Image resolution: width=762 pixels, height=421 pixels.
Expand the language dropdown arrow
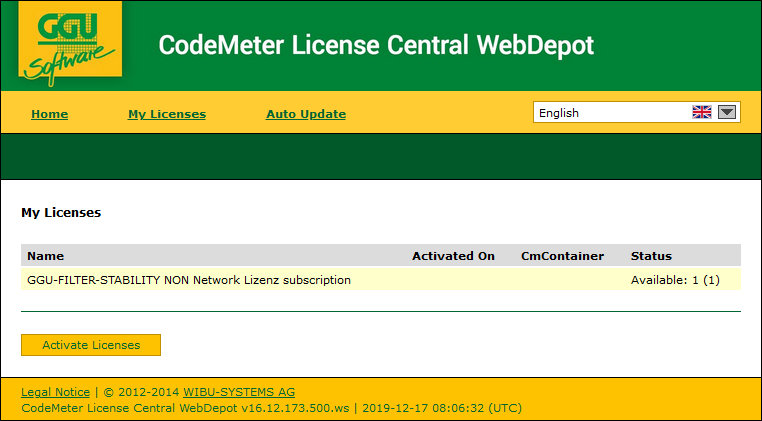point(727,113)
